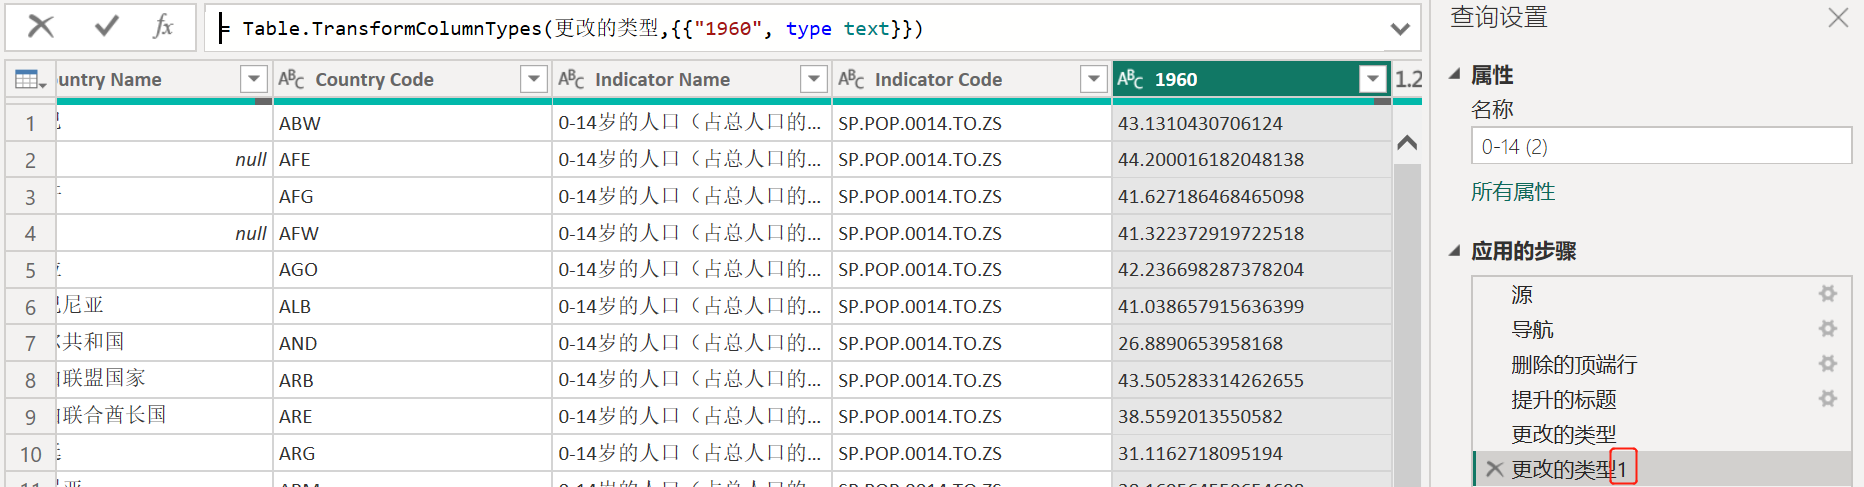The height and width of the screenshot is (487, 1864).
Task: Open the 1960 column filter dropdown
Action: pos(1373,79)
